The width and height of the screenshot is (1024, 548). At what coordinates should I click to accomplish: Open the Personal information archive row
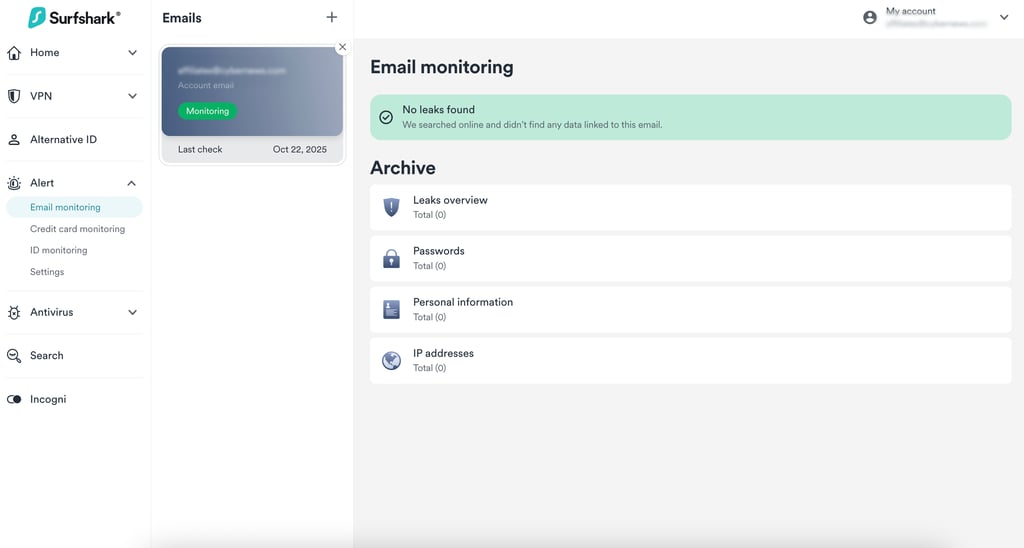pos(690,310)
